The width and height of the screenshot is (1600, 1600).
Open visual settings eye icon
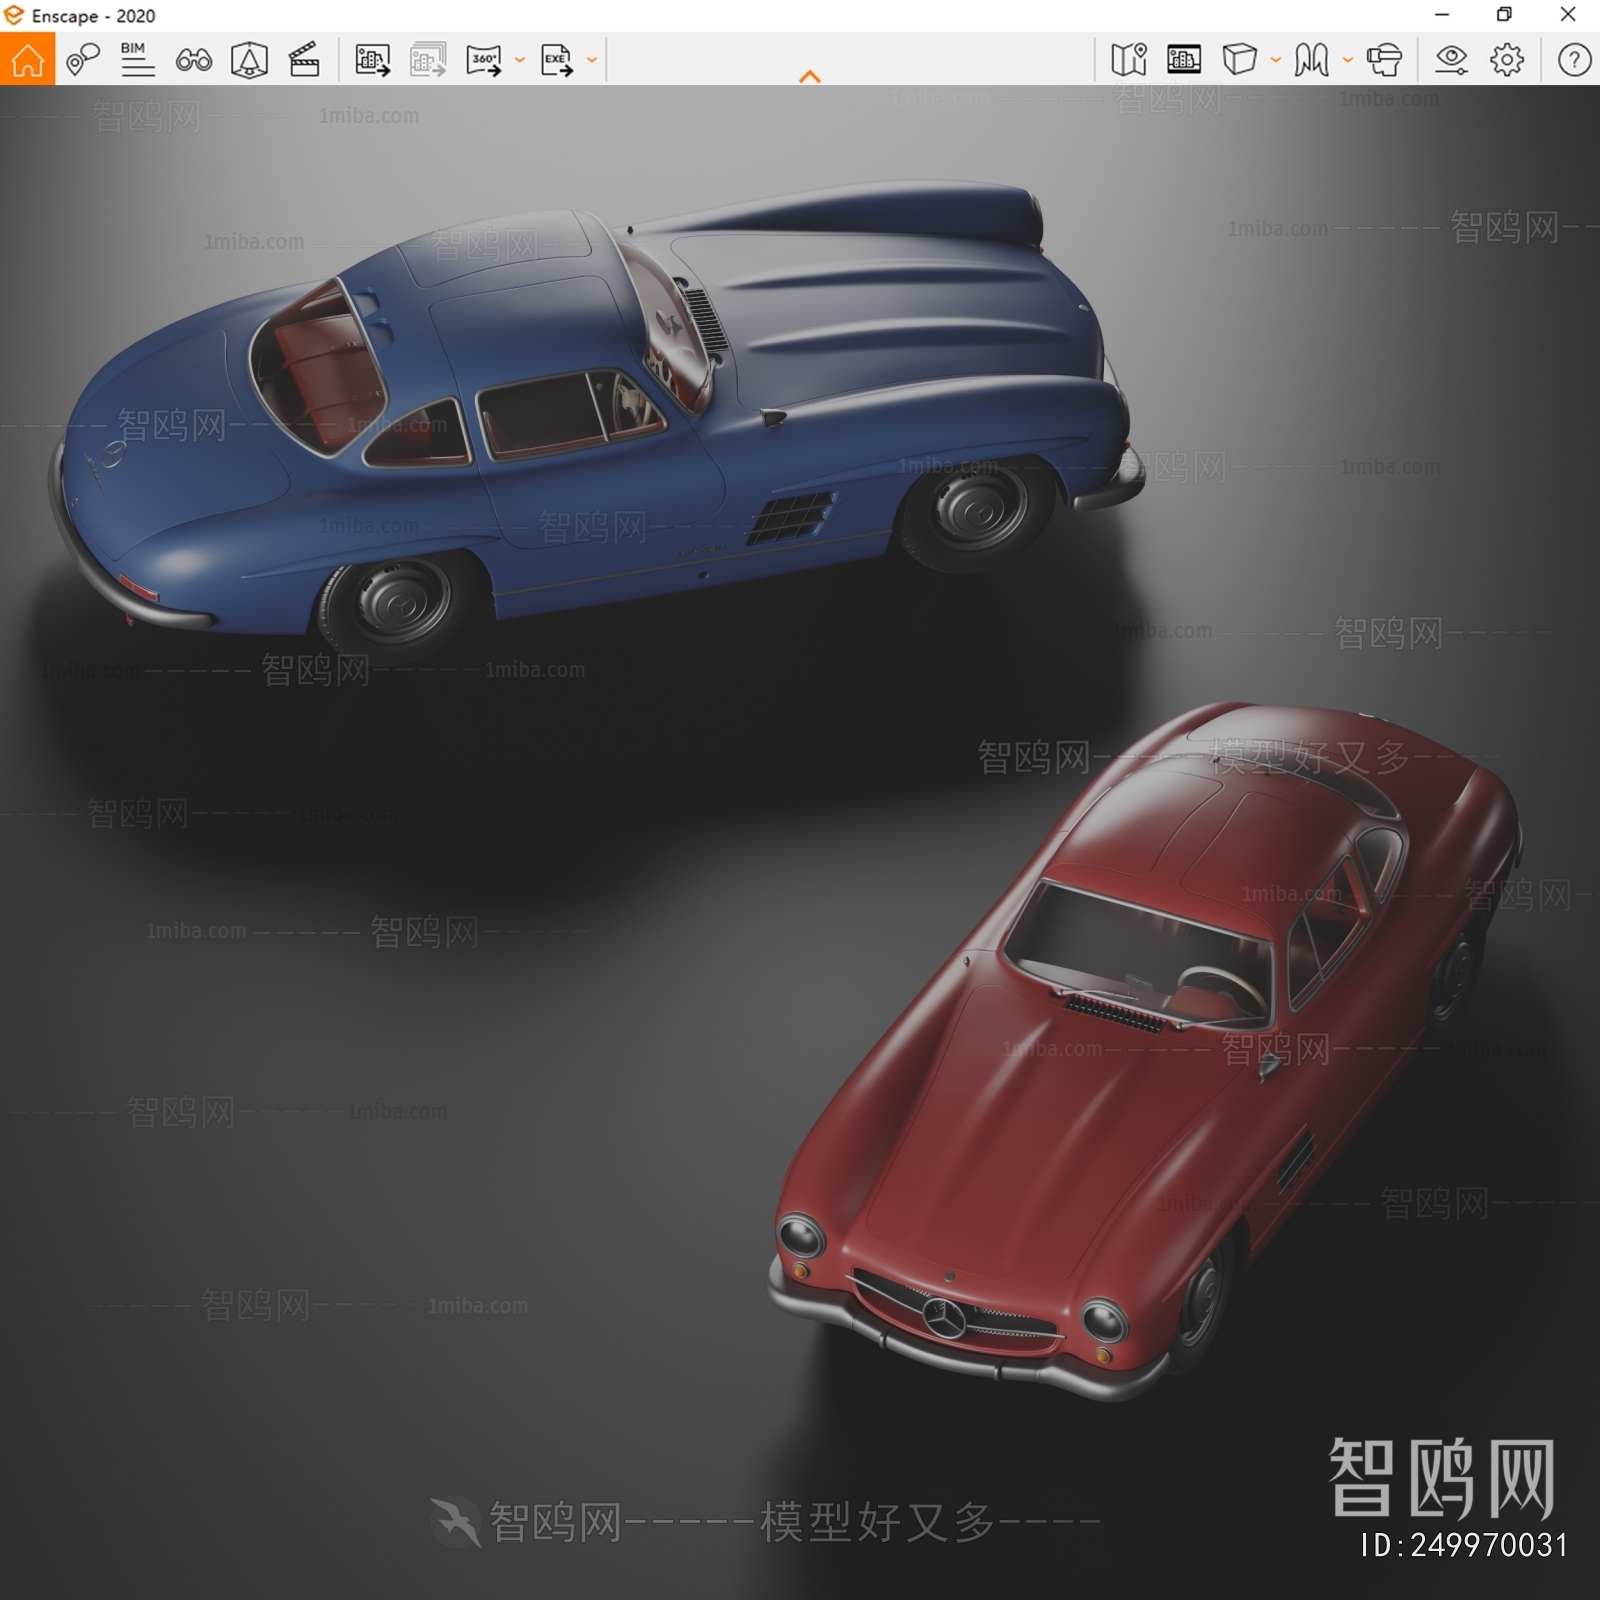pos(1451,60)
